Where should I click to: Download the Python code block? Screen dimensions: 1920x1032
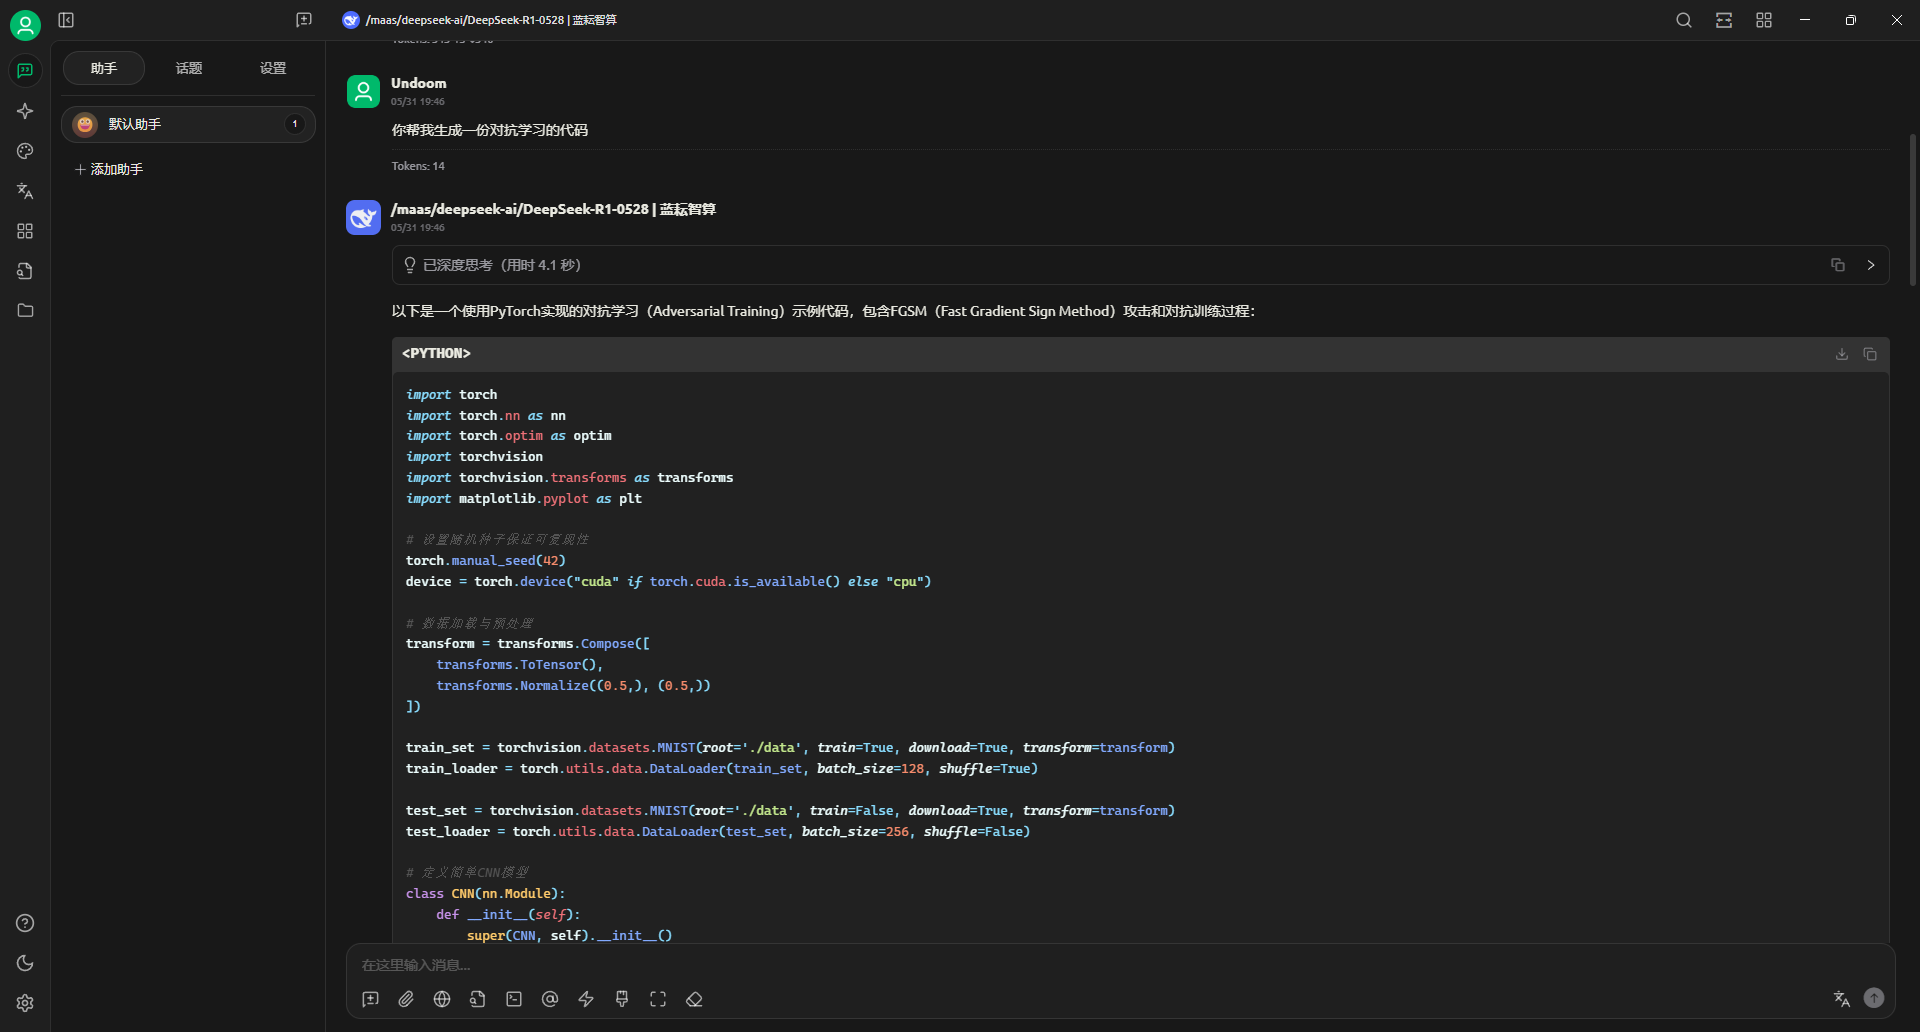coord(1842,354)
